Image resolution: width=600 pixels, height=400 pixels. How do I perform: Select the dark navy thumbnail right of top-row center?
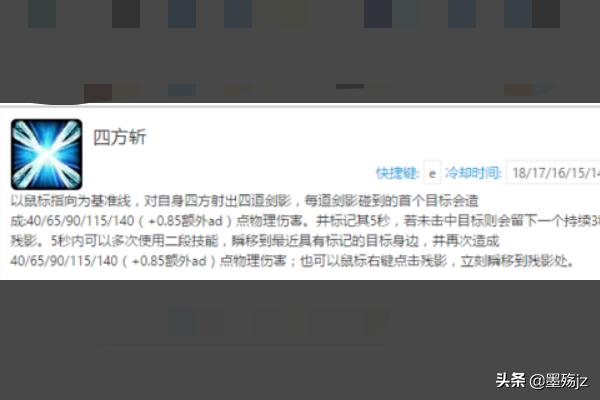(x=378, y=14)
